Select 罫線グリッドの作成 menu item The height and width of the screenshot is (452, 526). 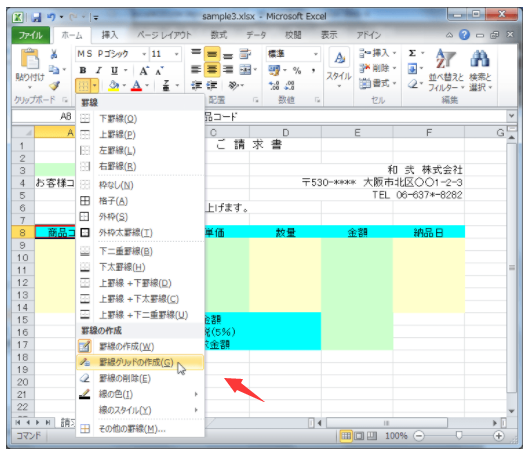[140, 362]
